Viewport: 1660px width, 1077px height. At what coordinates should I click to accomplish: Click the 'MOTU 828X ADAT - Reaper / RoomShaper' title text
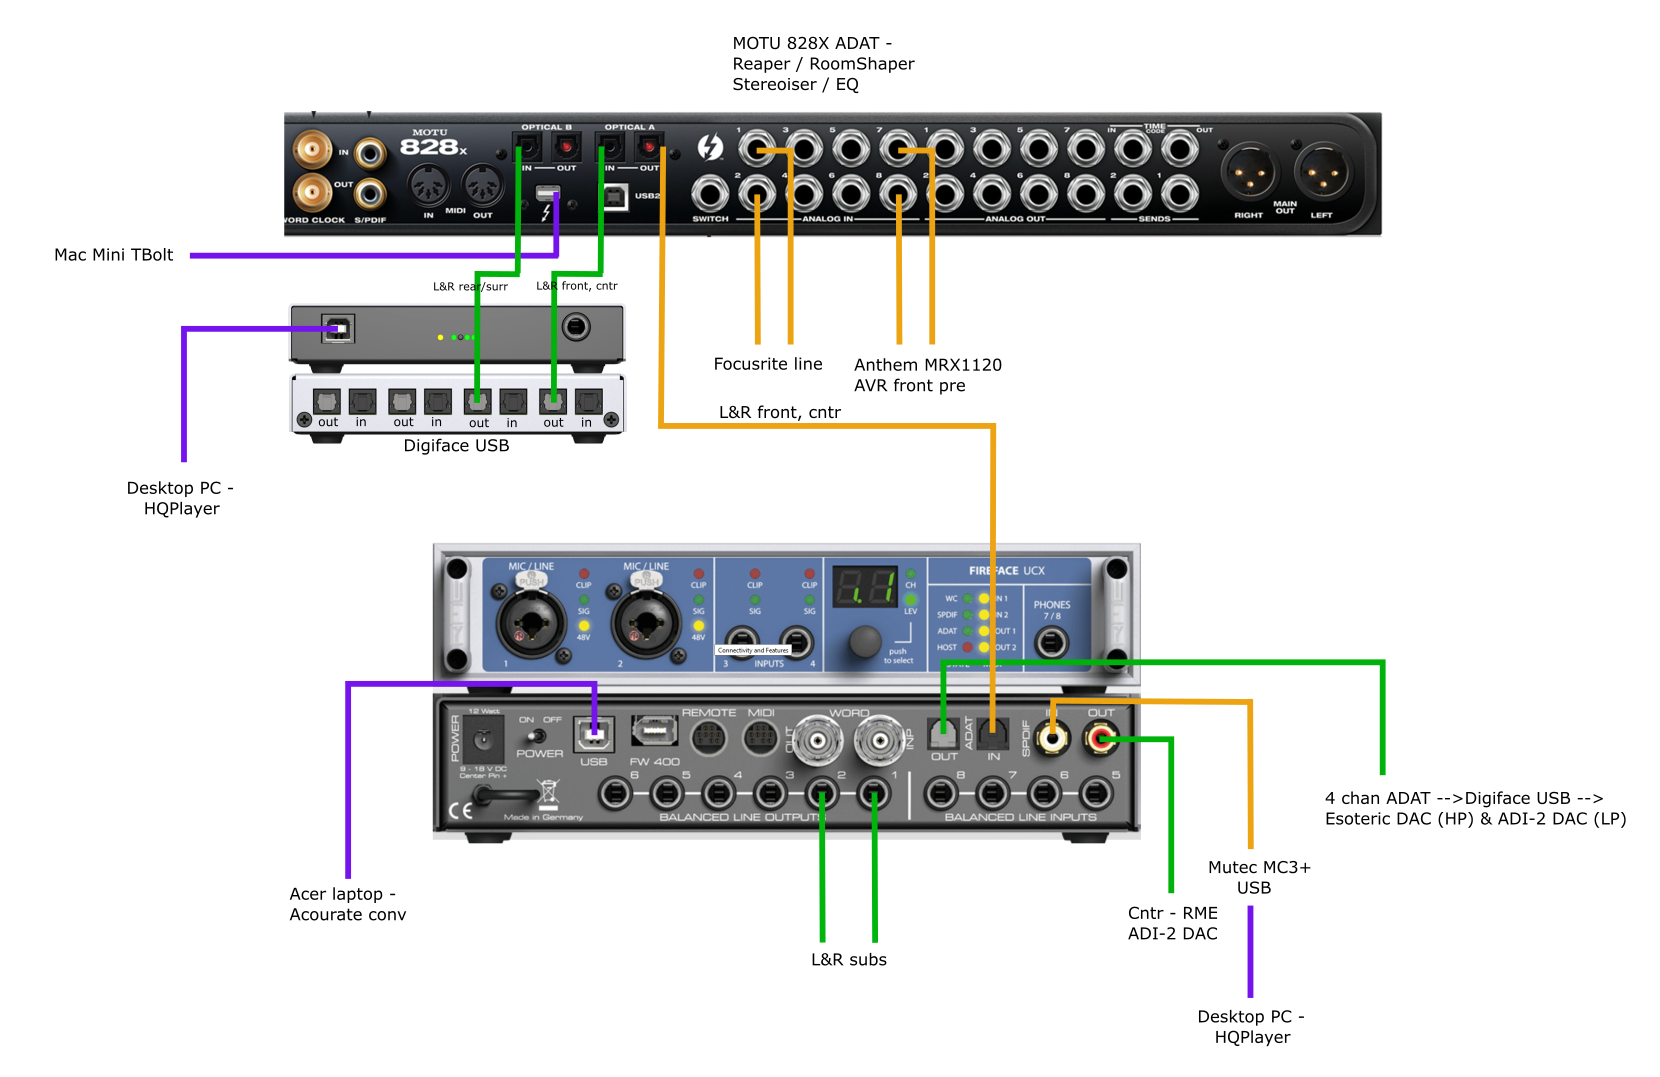pyautogui.click(x=823, y=54)
